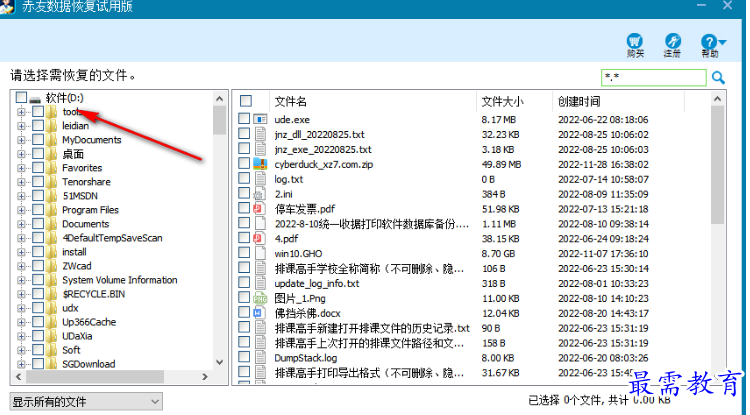Click the win10.GHO file icon

pyautogui.click(x=260, y=253)
